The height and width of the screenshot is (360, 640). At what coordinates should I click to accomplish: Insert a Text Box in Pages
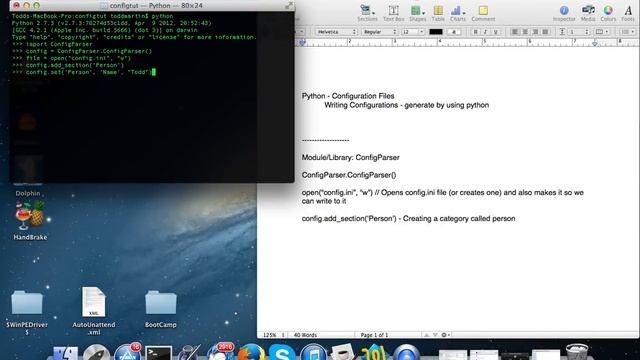pos(393,13)
